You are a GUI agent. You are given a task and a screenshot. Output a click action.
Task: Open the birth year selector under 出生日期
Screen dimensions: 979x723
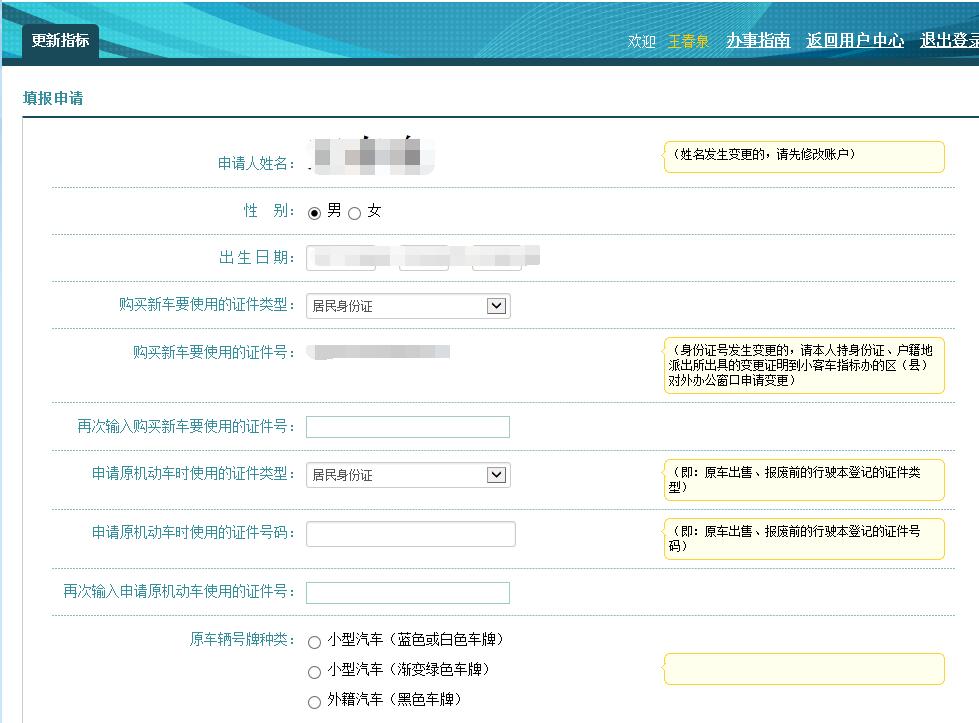[x=339, y=257]
